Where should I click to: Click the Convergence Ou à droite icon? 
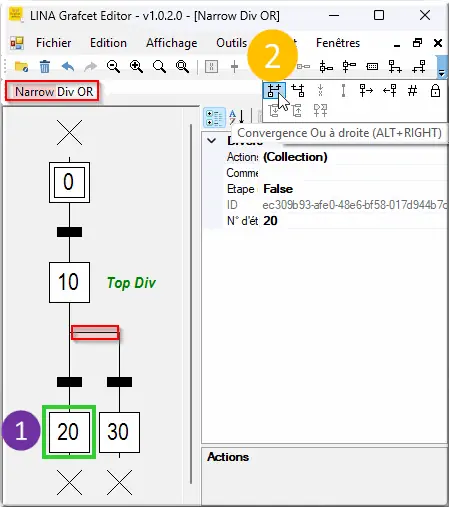coord(274,91)
